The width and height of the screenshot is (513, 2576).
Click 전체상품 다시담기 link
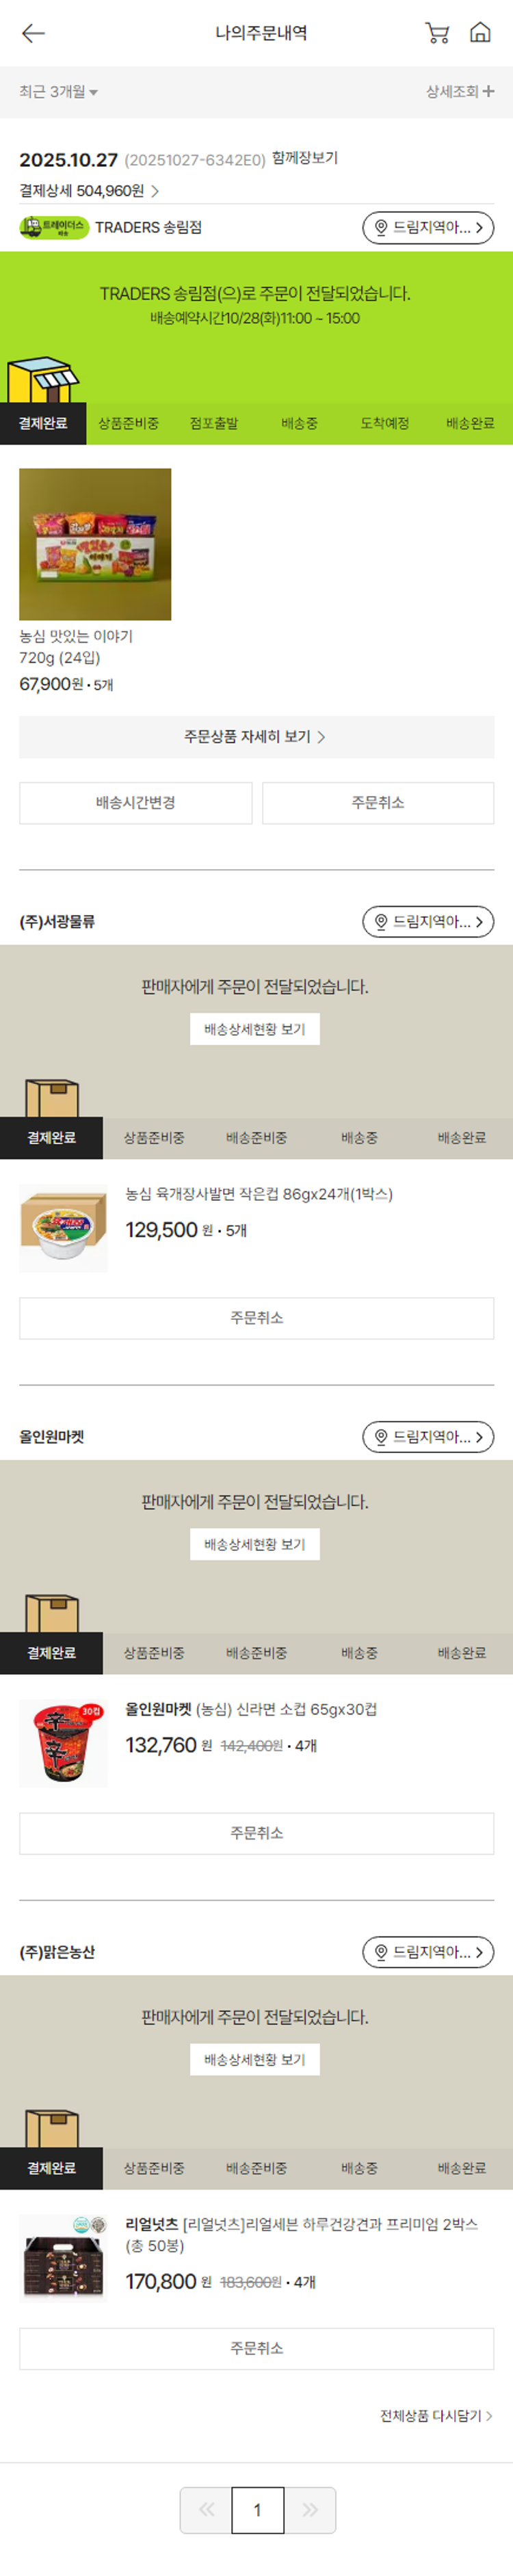[x=436, y=2416]
